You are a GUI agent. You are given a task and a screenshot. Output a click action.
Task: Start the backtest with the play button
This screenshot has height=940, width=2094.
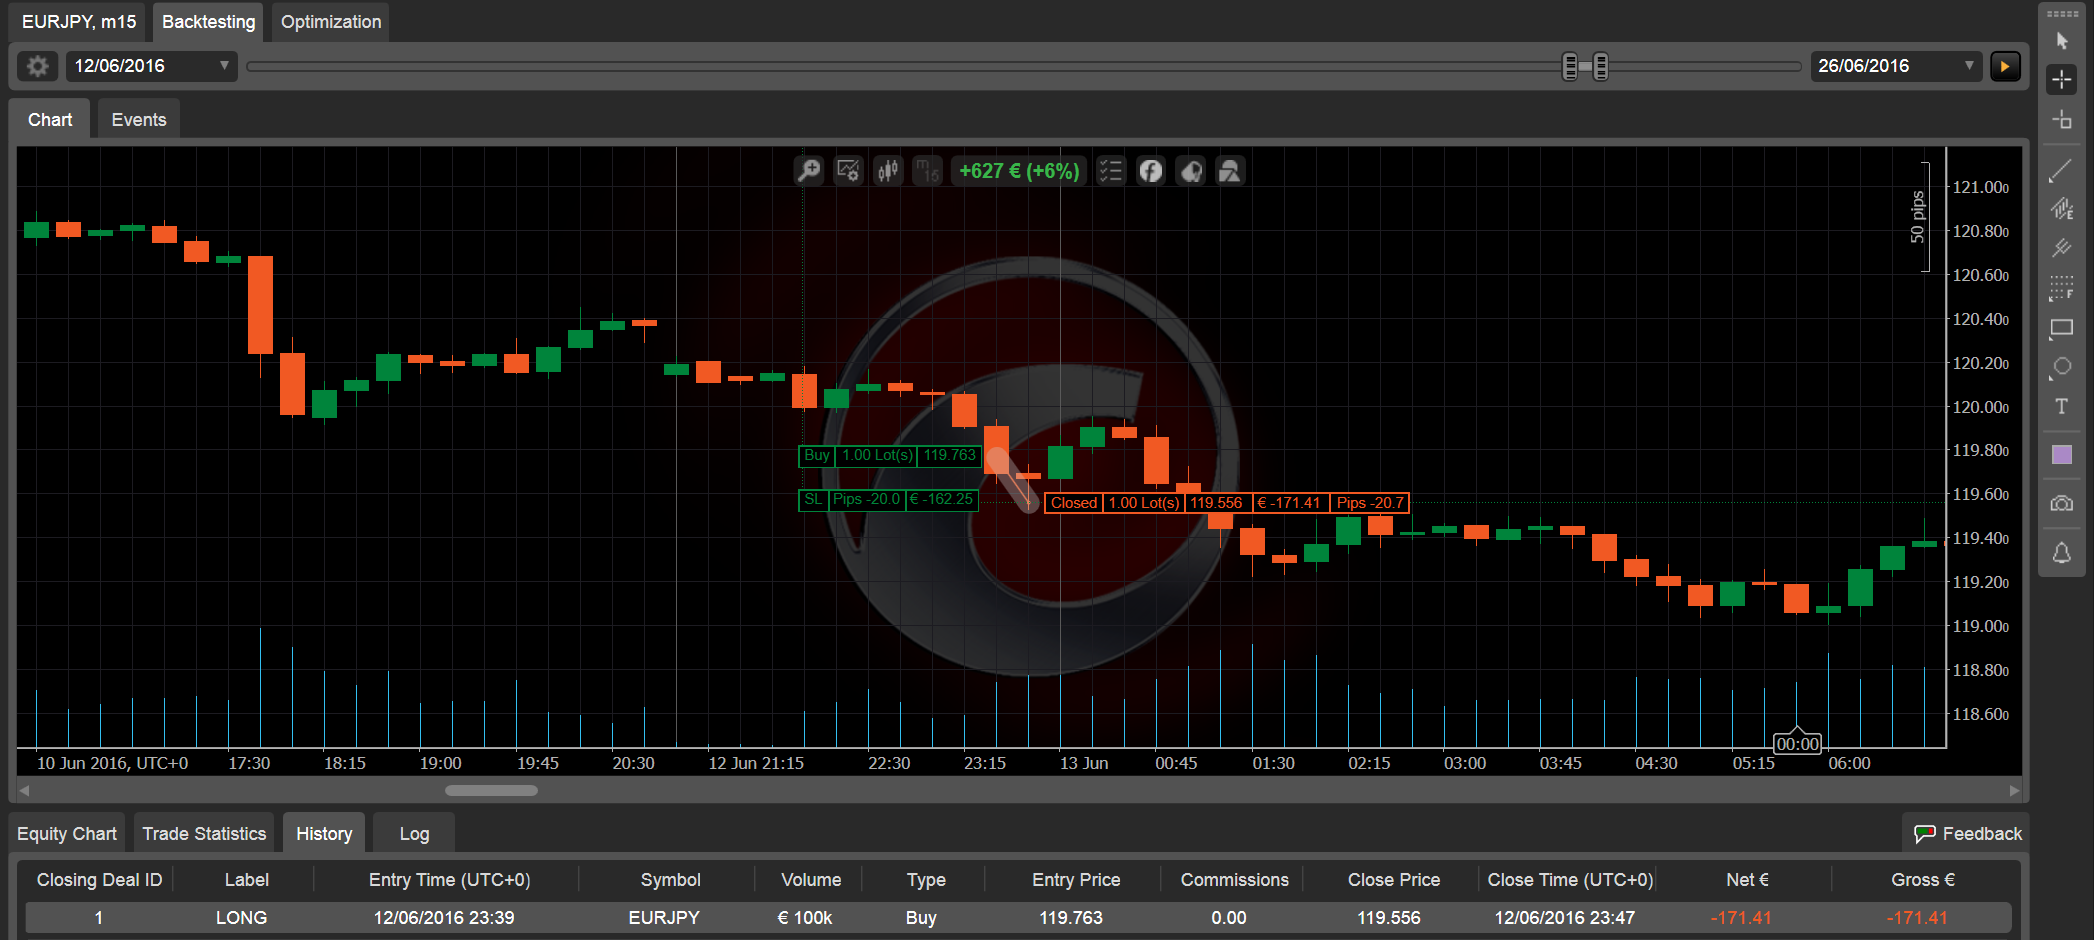click(x=2005, y=66)
